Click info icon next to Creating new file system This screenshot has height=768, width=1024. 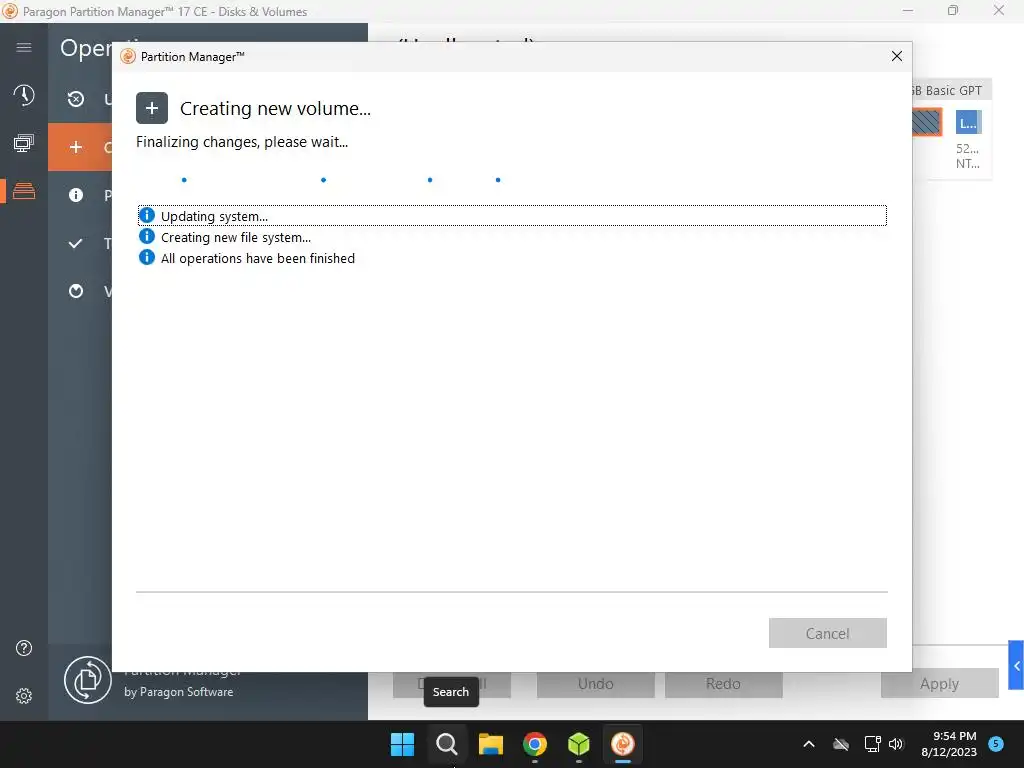click(x=147, y=236)
